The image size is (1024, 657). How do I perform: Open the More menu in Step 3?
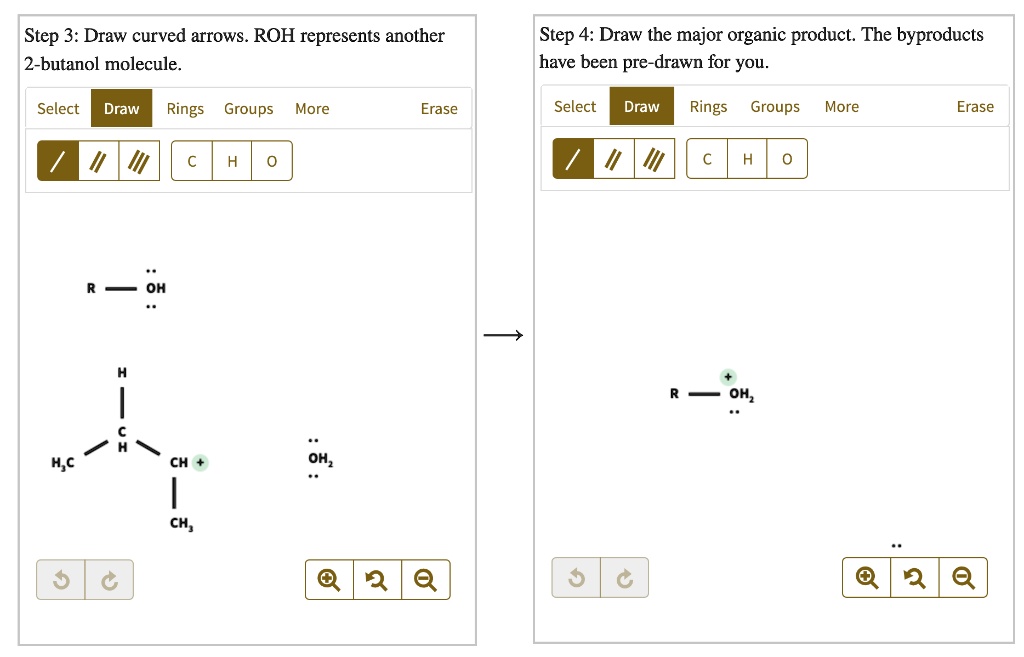pyautogui.click(x=312, y=108)
